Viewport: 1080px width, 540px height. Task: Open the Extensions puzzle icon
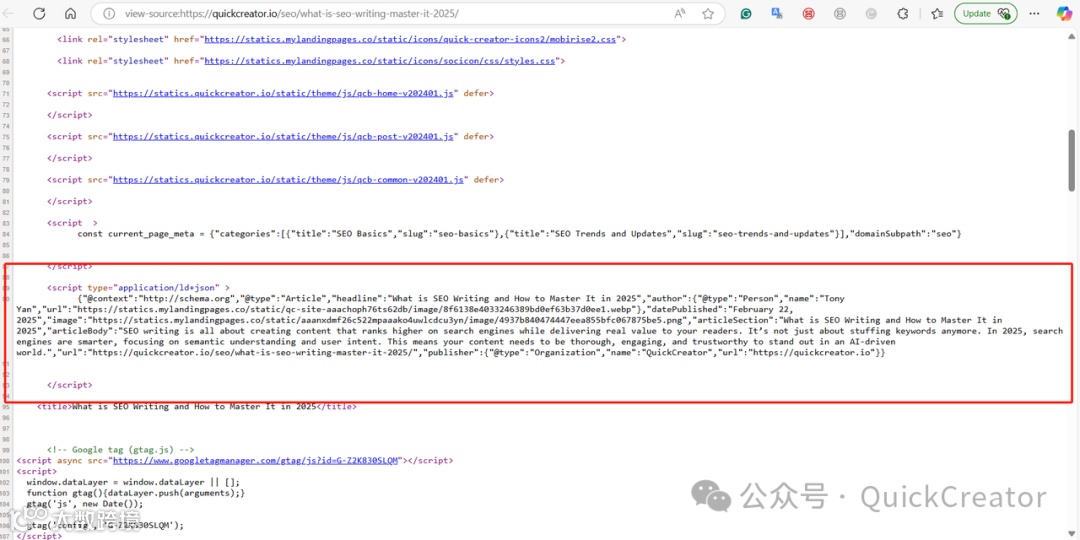point(902,14)
